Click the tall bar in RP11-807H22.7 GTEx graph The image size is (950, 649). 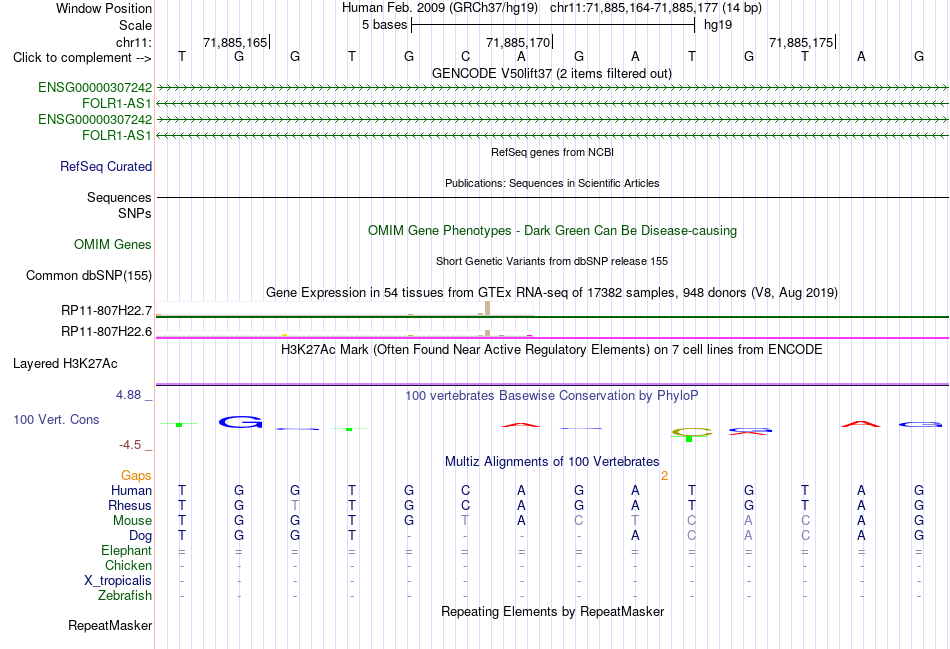[x=487, y=308]
